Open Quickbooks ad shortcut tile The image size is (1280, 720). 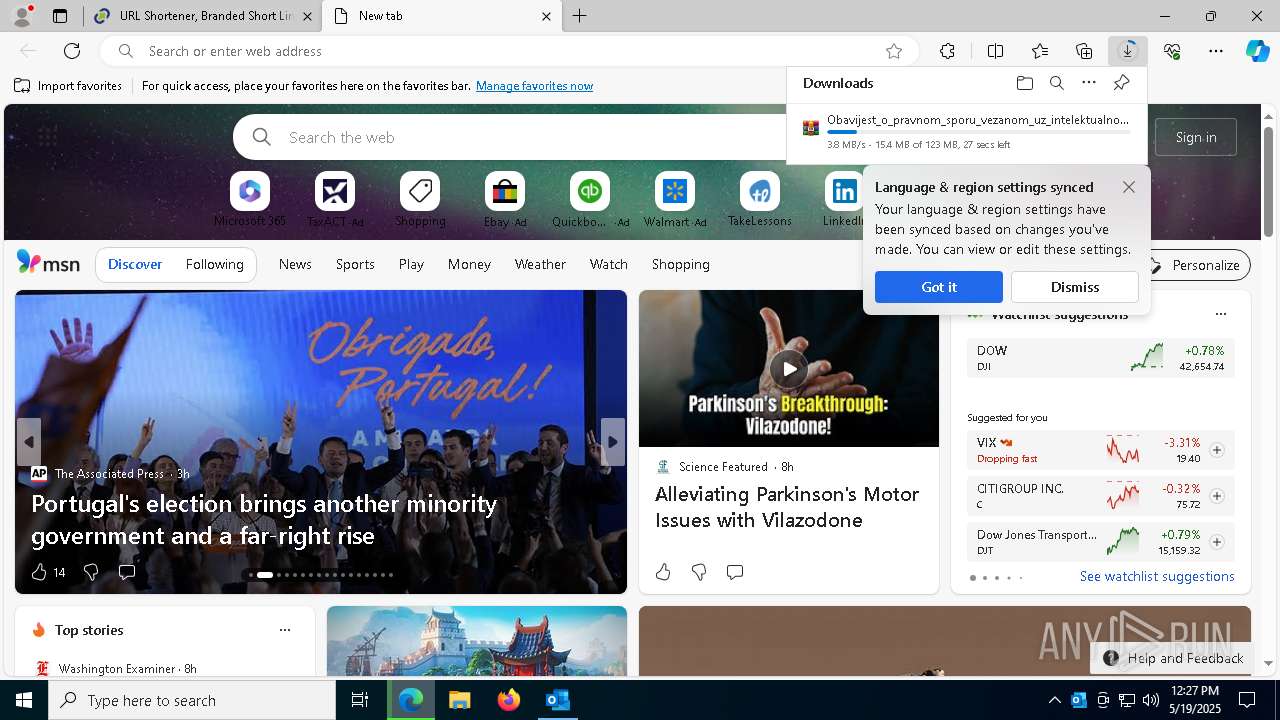pos(590,200)
